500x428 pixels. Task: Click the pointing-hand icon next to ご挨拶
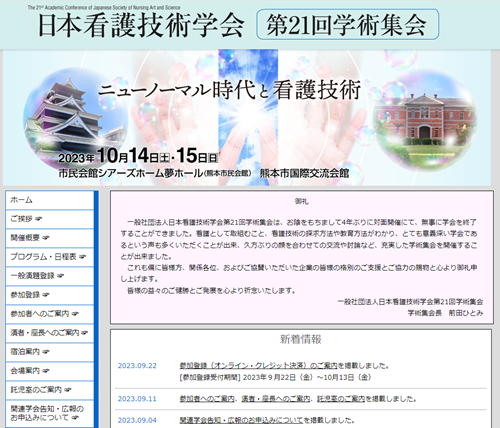pos(39,219)
